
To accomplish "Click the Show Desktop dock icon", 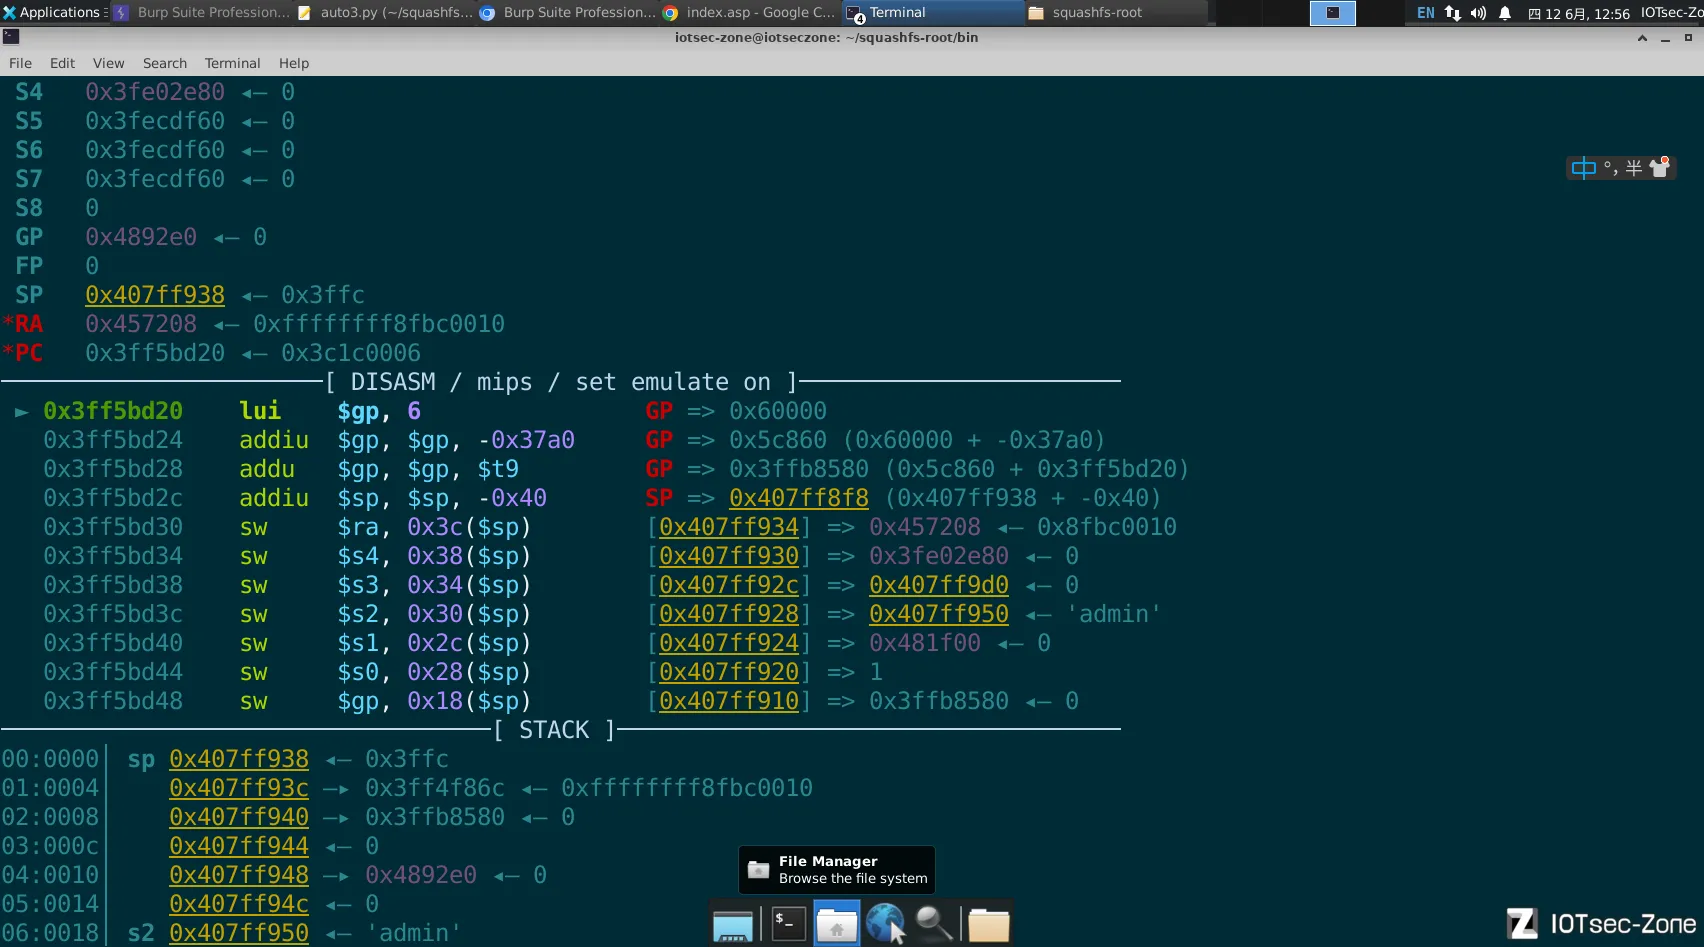I will (x=732, y=925).
